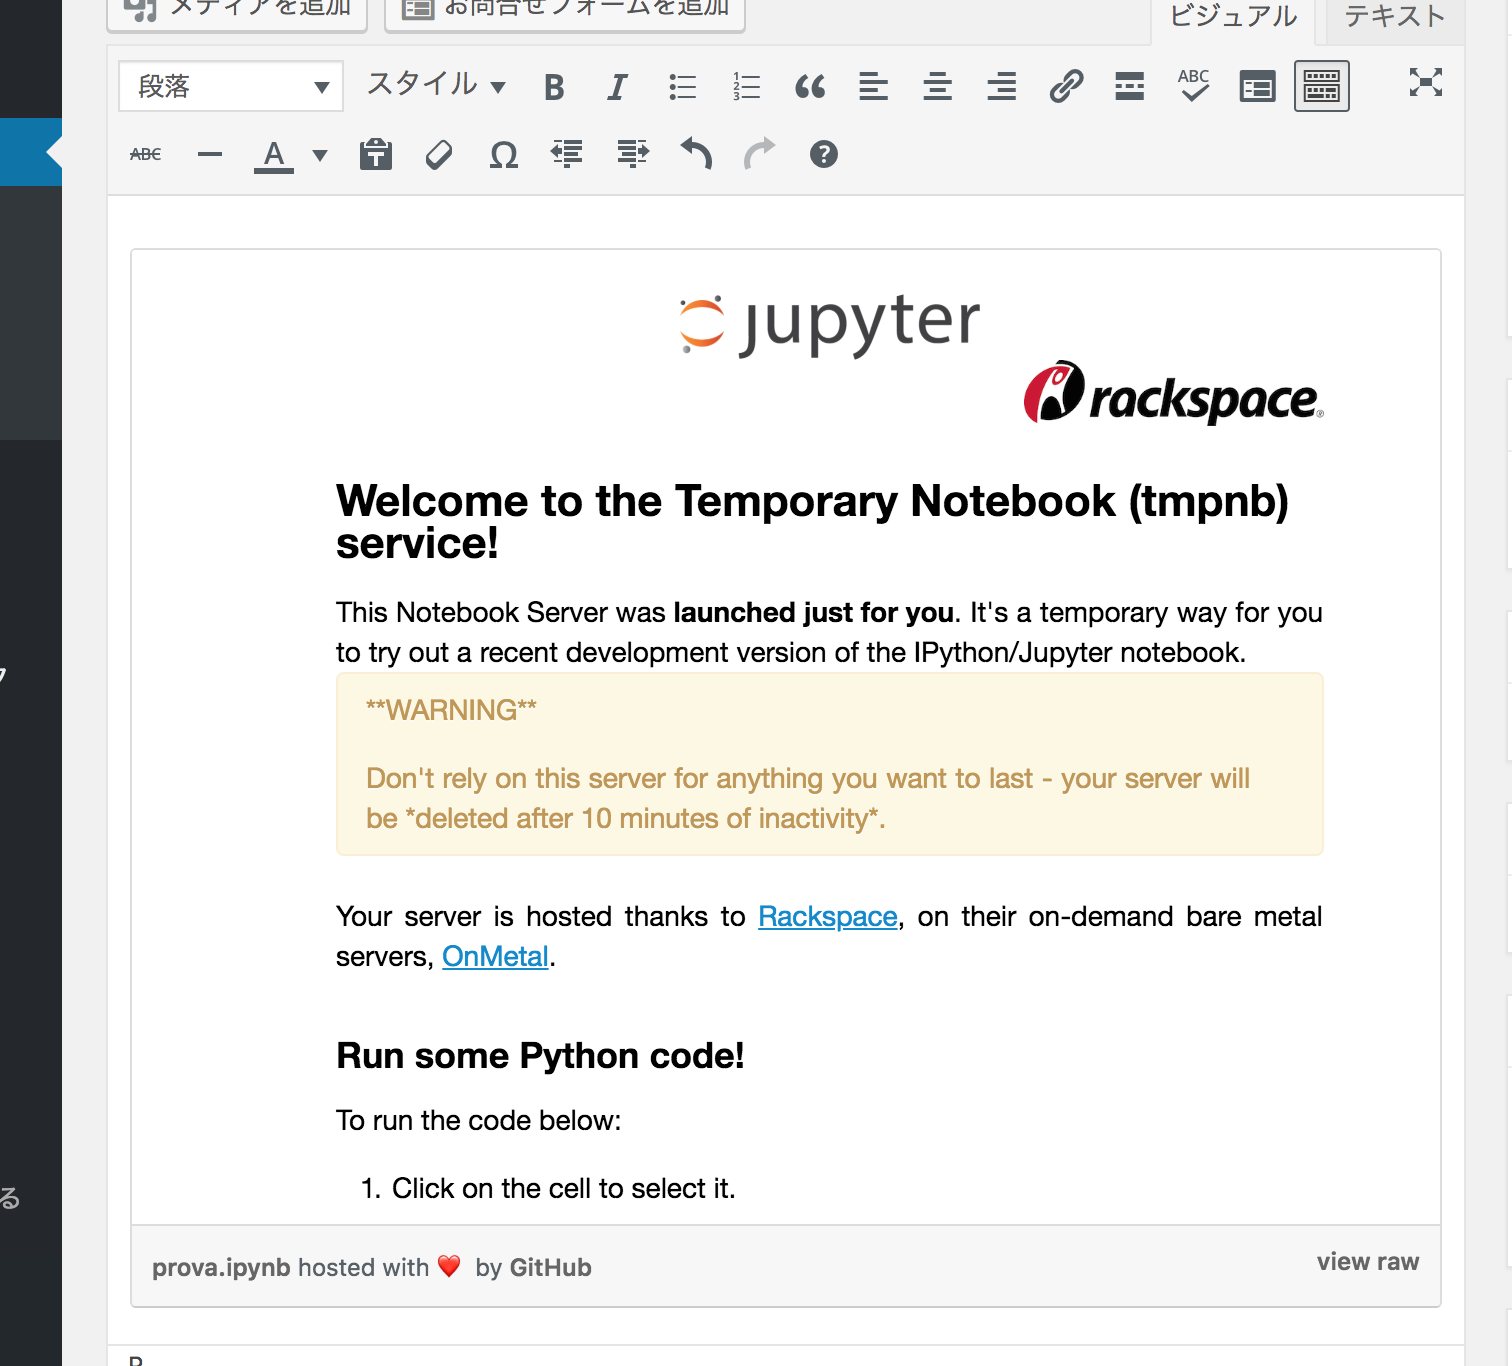
Task: Open the text color dropdown arrow
Action: (x=318, y=156)
